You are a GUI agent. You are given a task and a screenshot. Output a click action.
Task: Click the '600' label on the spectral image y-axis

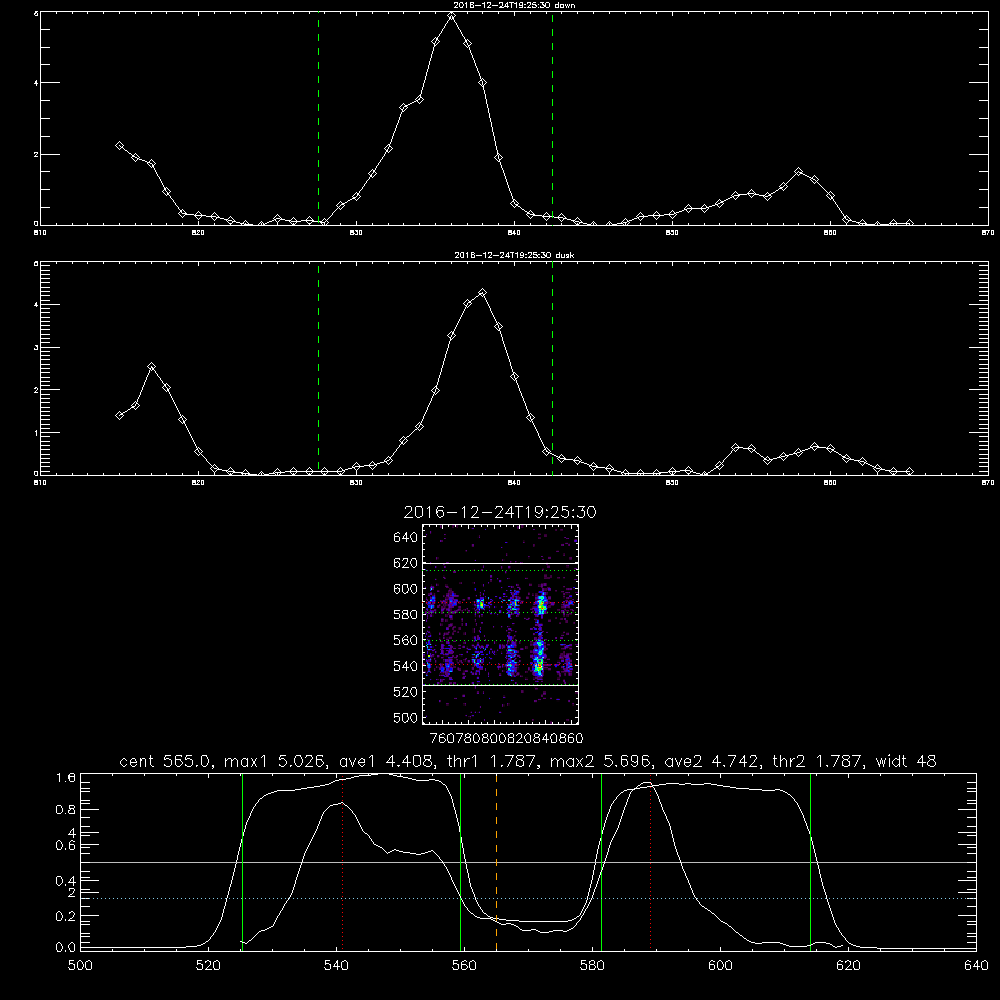click(406, 589)
